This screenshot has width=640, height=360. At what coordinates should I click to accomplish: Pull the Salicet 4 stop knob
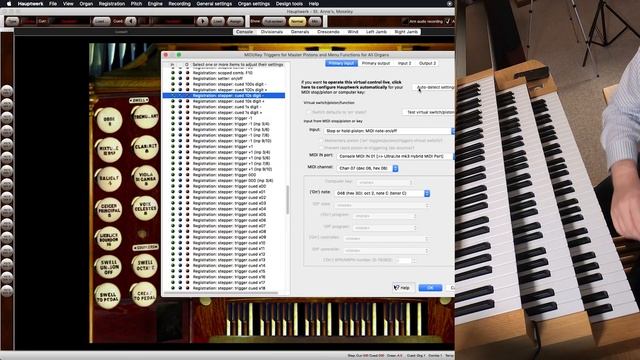[x=109, y=179]
